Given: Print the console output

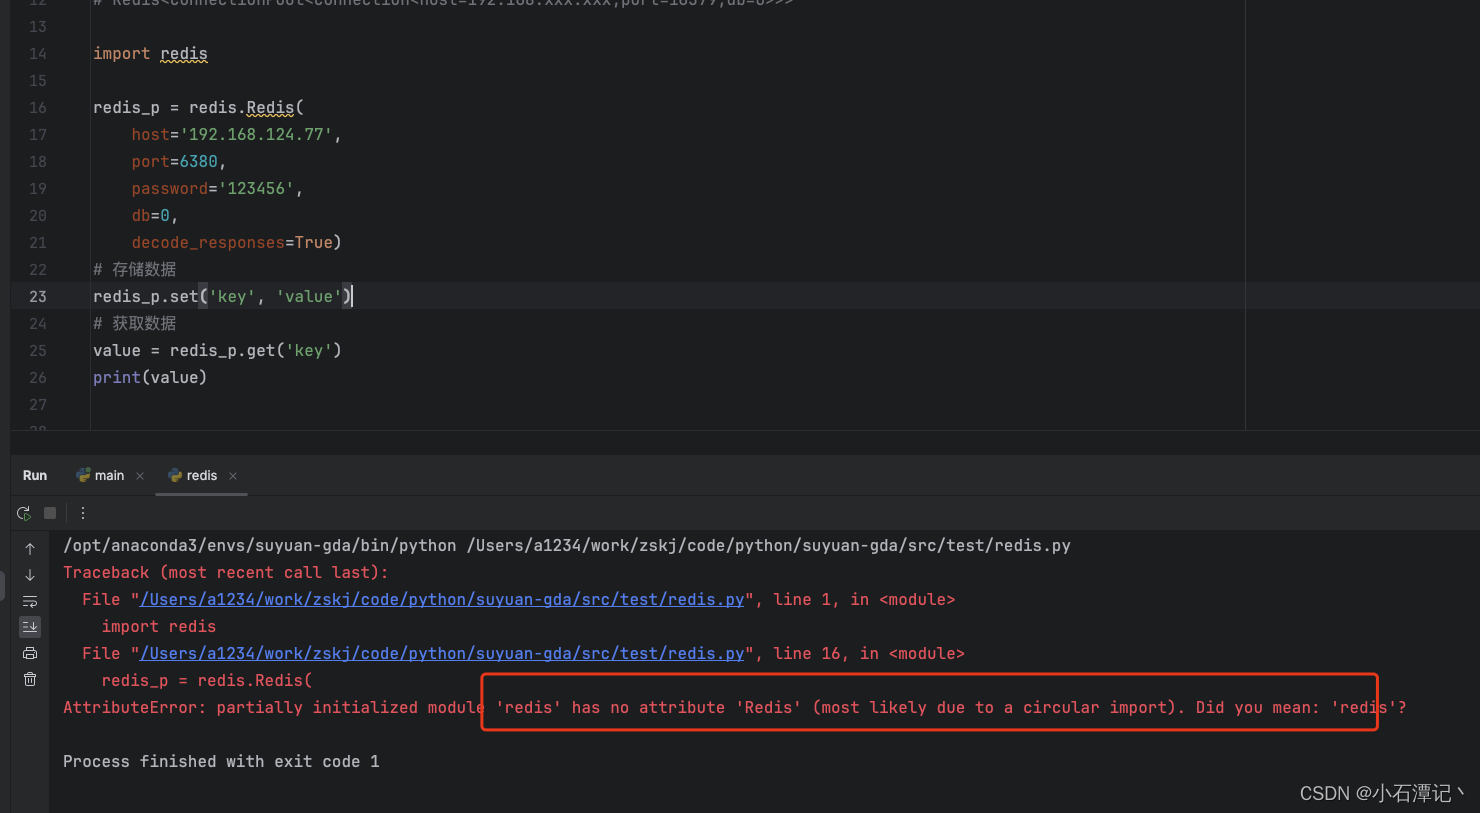Looking at the screenshot, I should click(30, 653).
